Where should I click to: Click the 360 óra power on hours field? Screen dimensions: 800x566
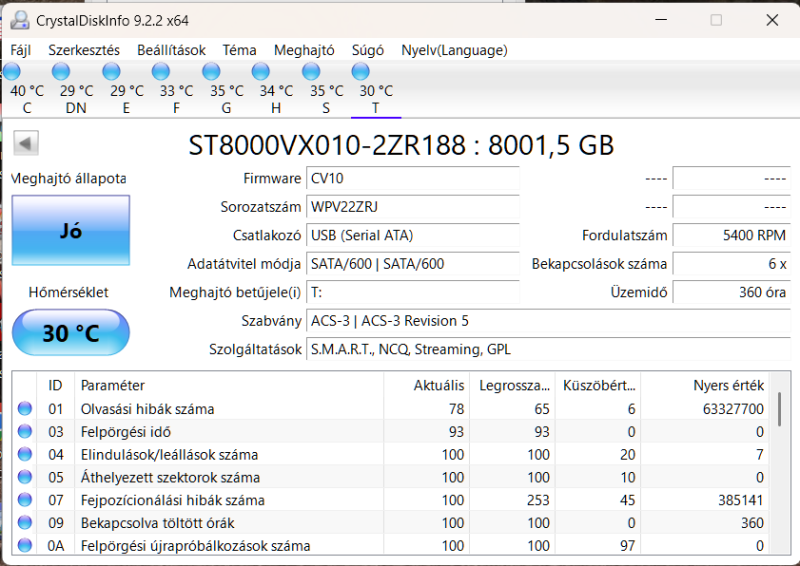(732, 292)
